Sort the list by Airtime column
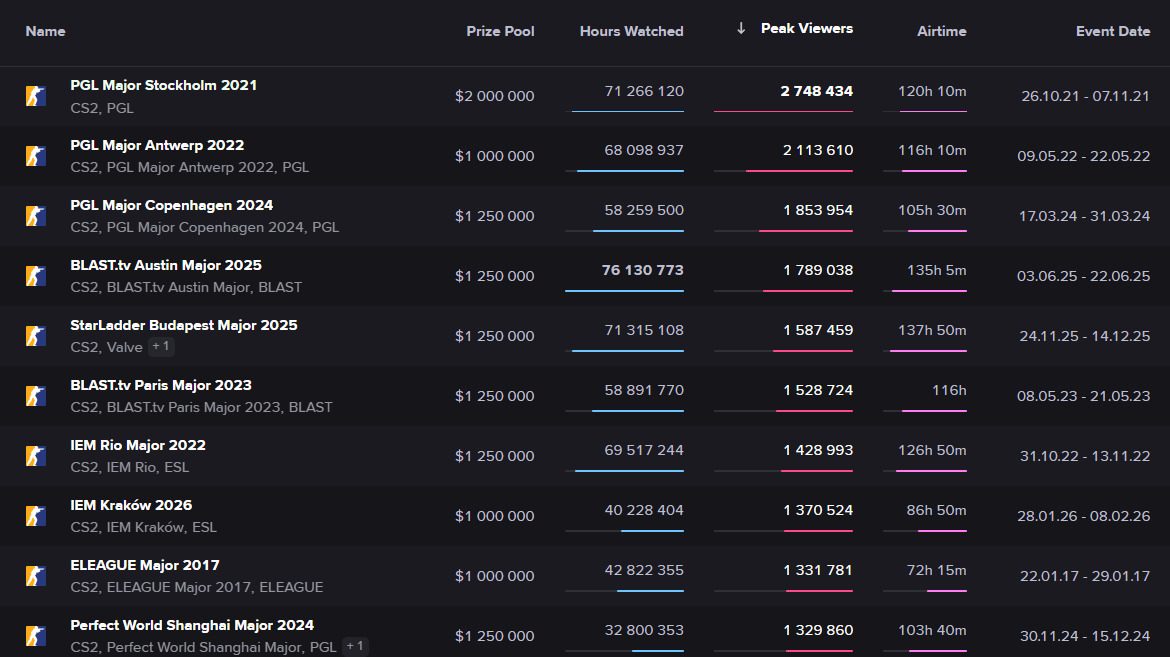This screenshot has width=1170, height=657. point(941,31)
